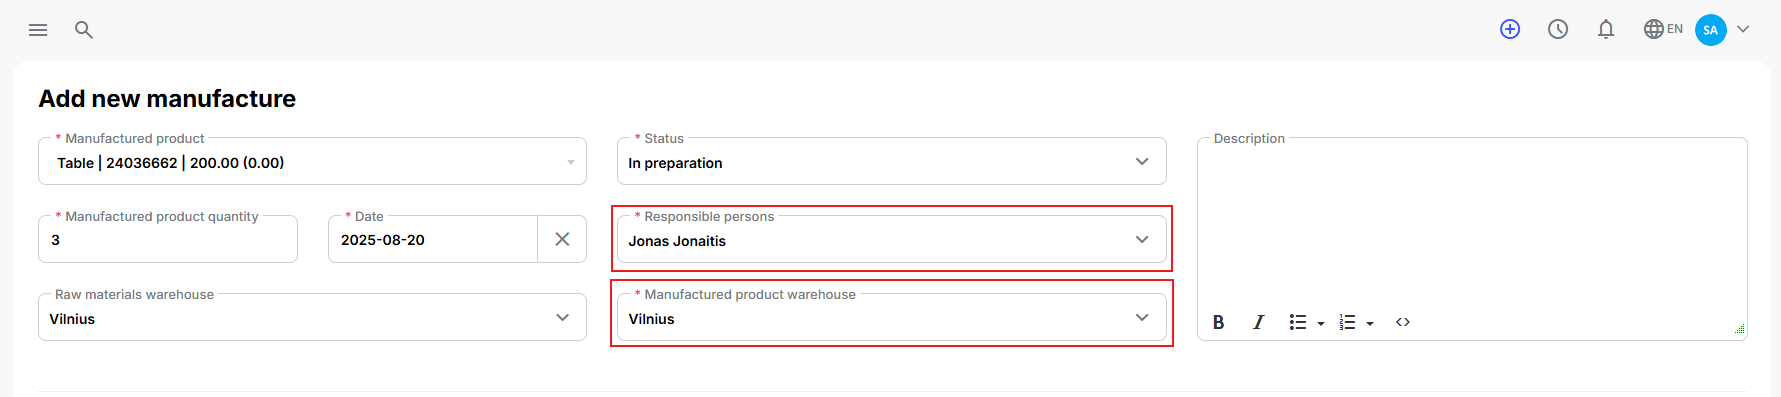Click the SA user avatar

(x=1711, y=30)
